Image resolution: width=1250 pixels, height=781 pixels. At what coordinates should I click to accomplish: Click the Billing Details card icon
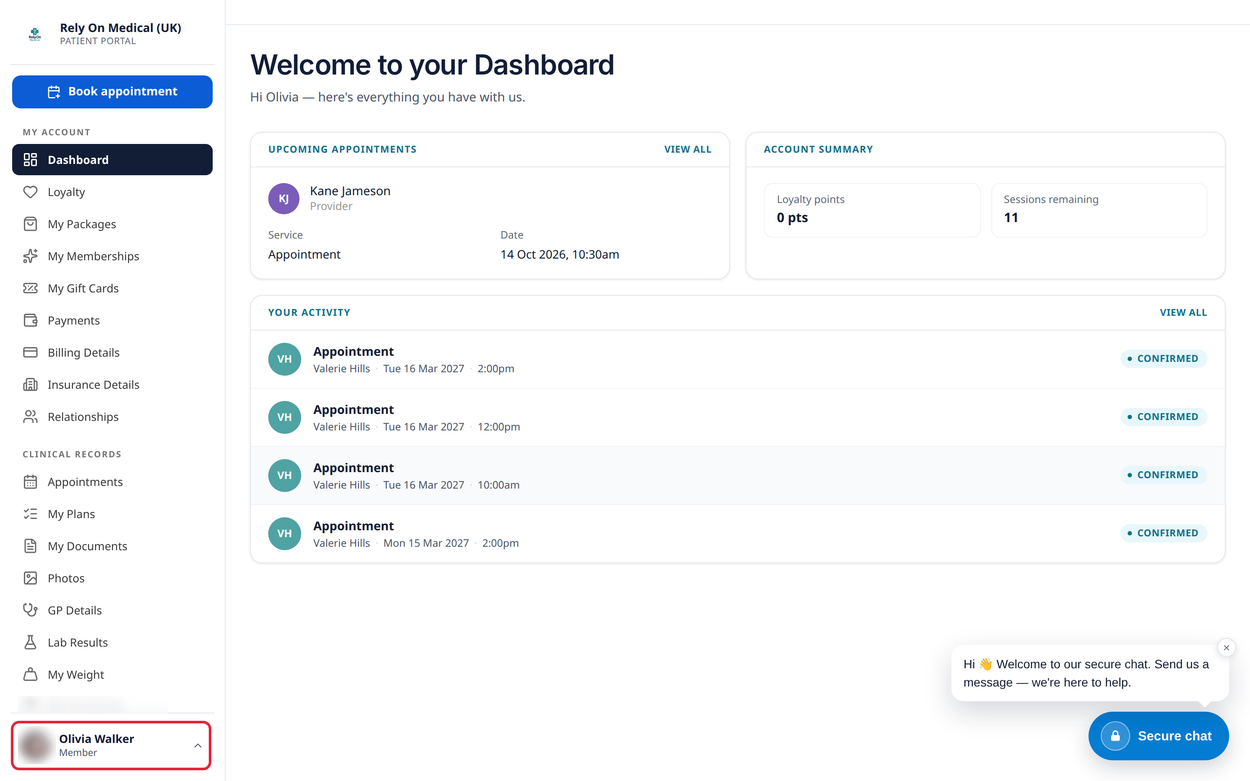[30, 352]
